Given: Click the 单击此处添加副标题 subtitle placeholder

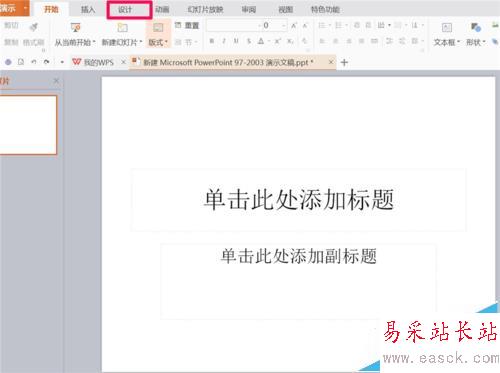Looking at the screenshot, I should (299, 281).
